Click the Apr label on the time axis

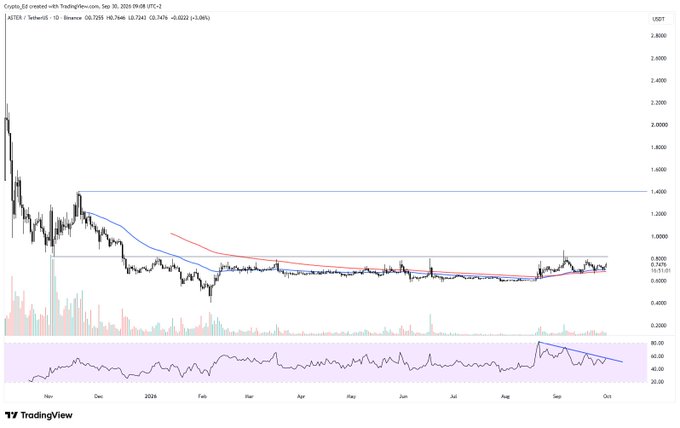point(301,396)
